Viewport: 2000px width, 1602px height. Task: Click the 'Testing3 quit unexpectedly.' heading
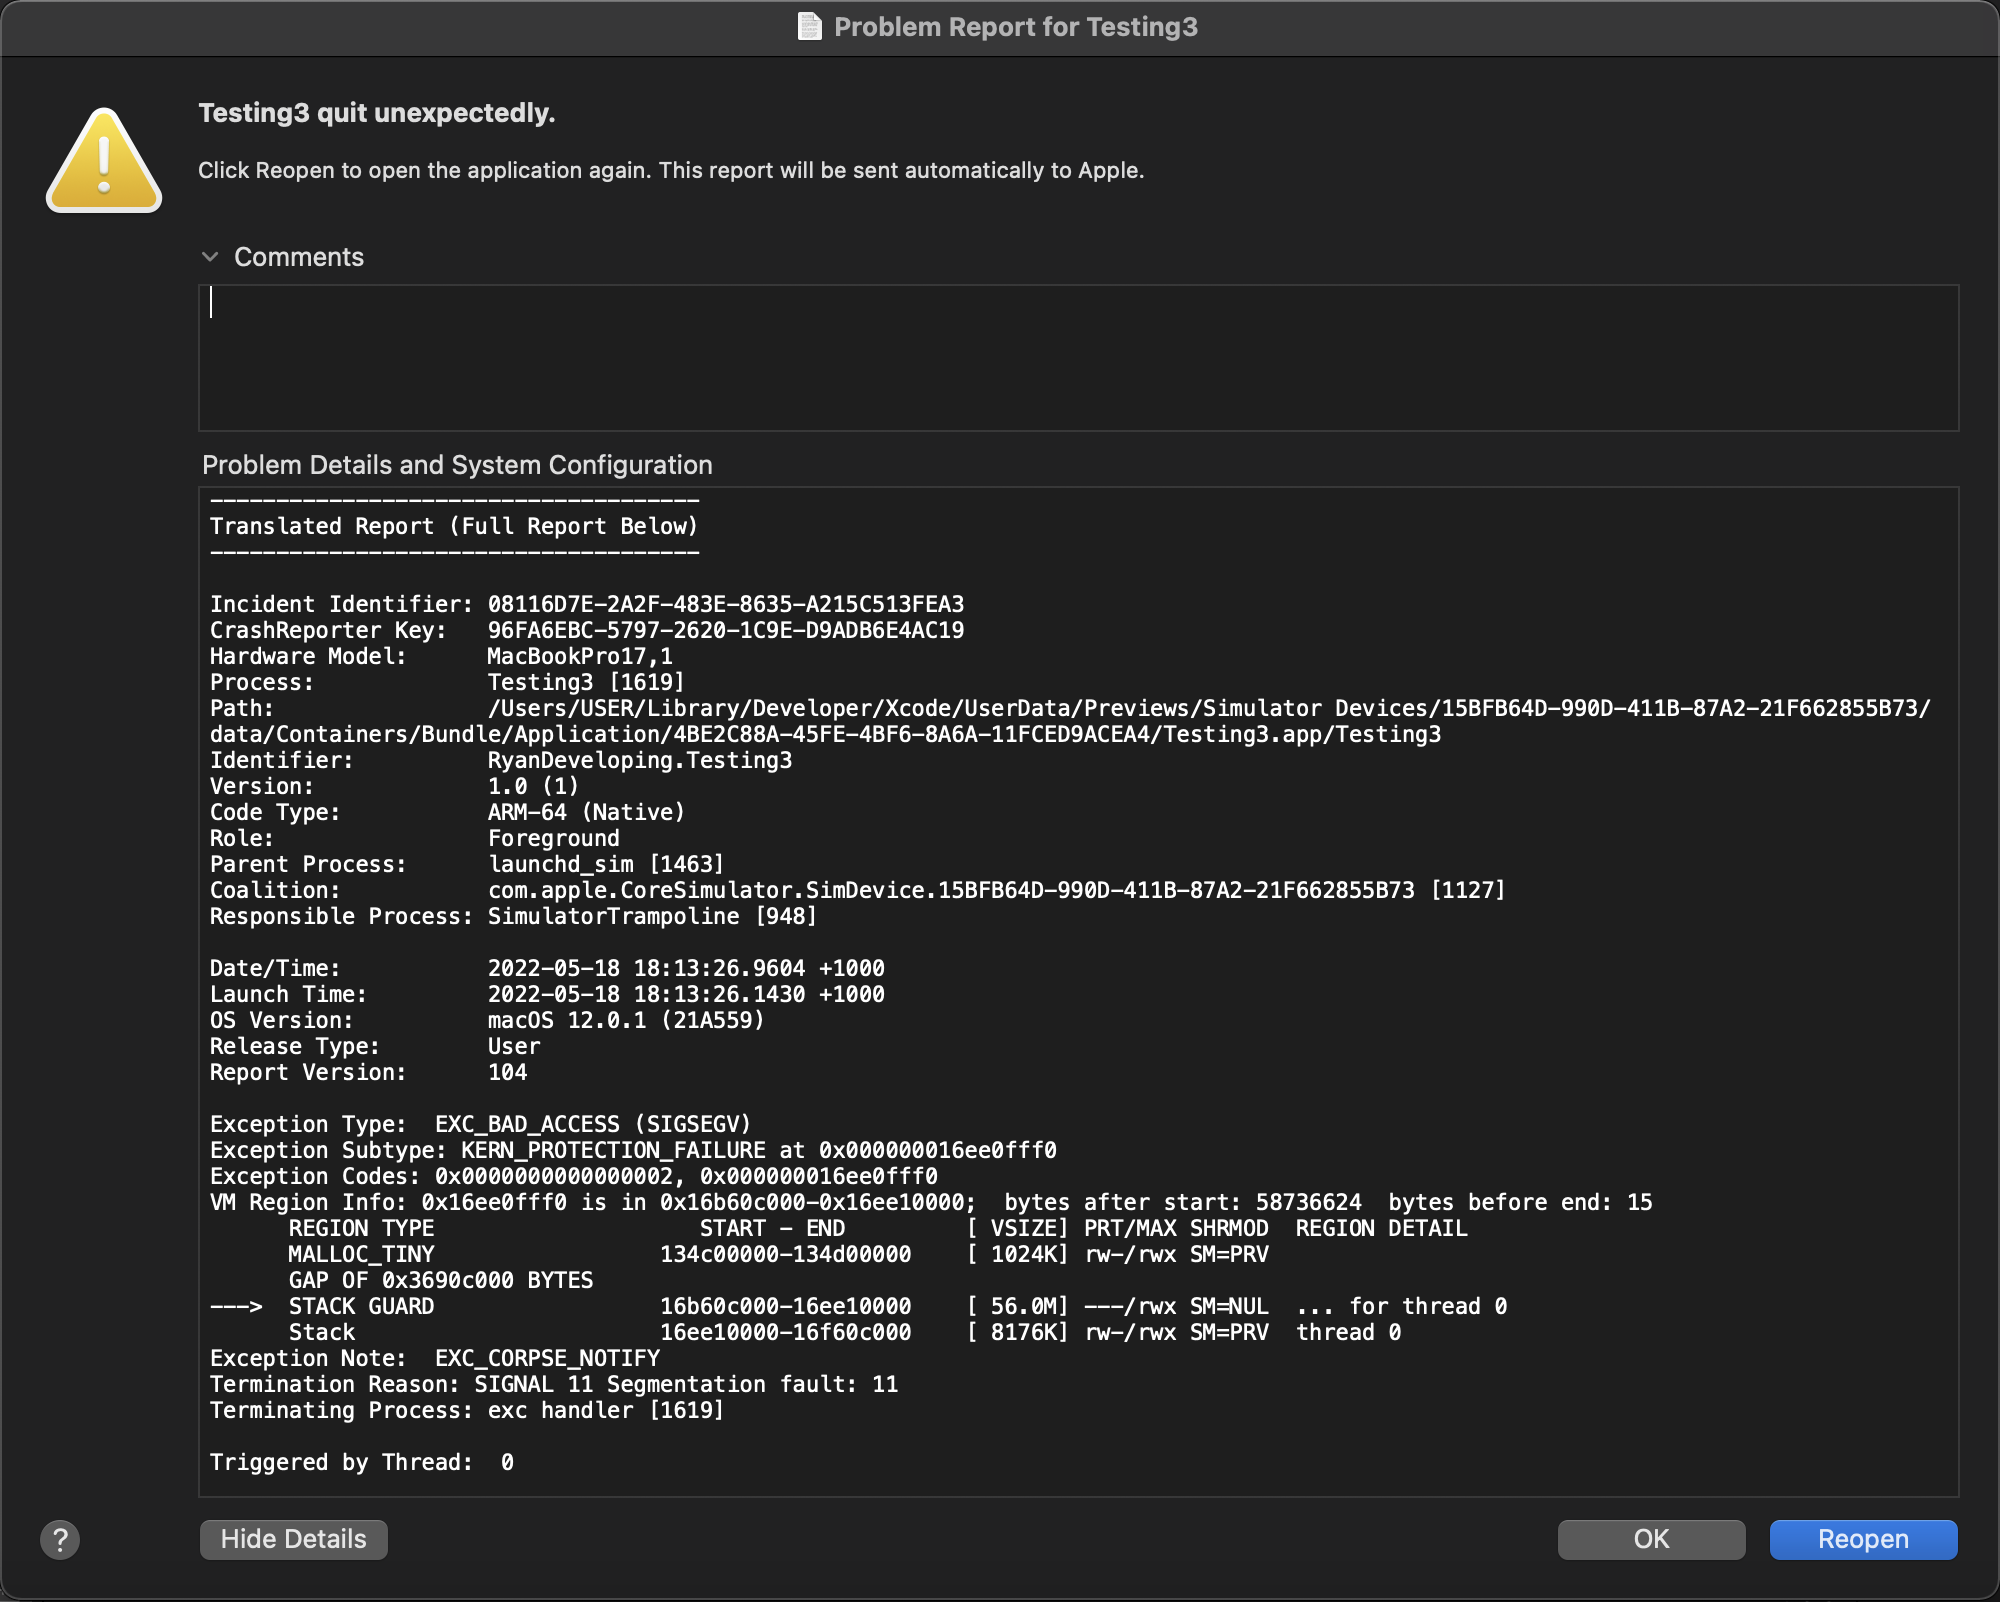tap(376, 113)
